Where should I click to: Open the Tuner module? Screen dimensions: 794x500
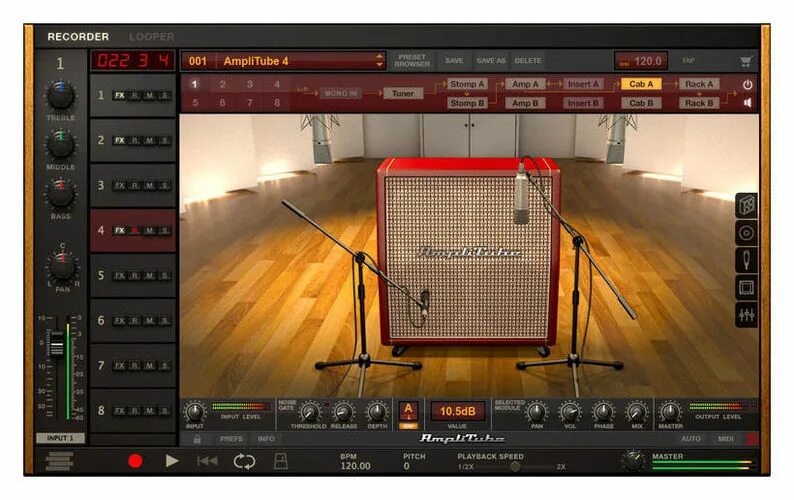coord(403,93)
